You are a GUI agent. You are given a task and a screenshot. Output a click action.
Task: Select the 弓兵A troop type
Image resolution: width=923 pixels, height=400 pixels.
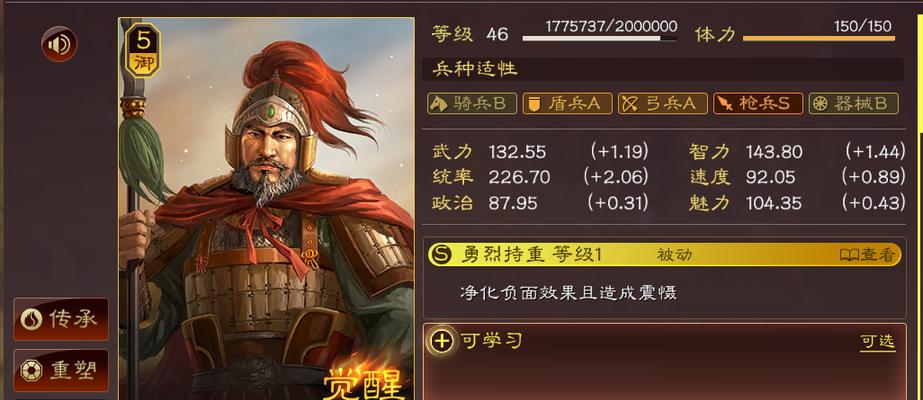coord(662,104)
